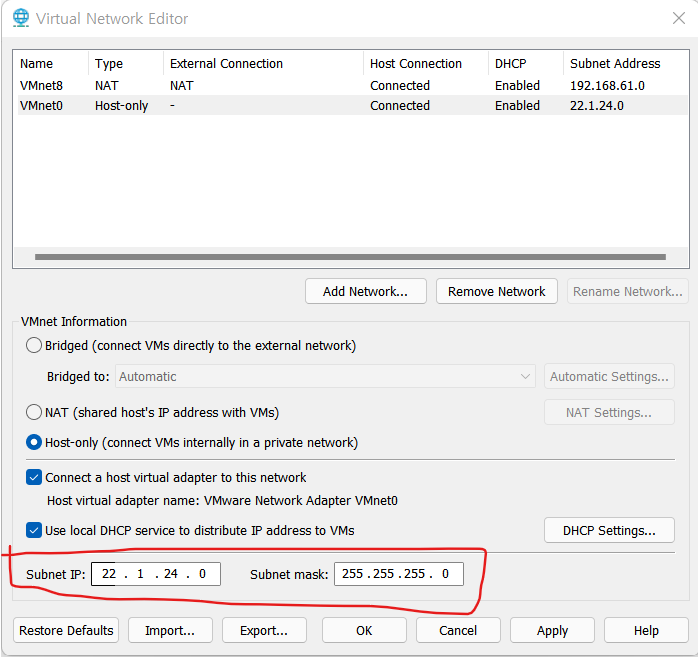Image resolution: width=698 pixels, height=657 pixels.
Task: Click Connected in the VMnet0 row
Action: tap(400, 105)
